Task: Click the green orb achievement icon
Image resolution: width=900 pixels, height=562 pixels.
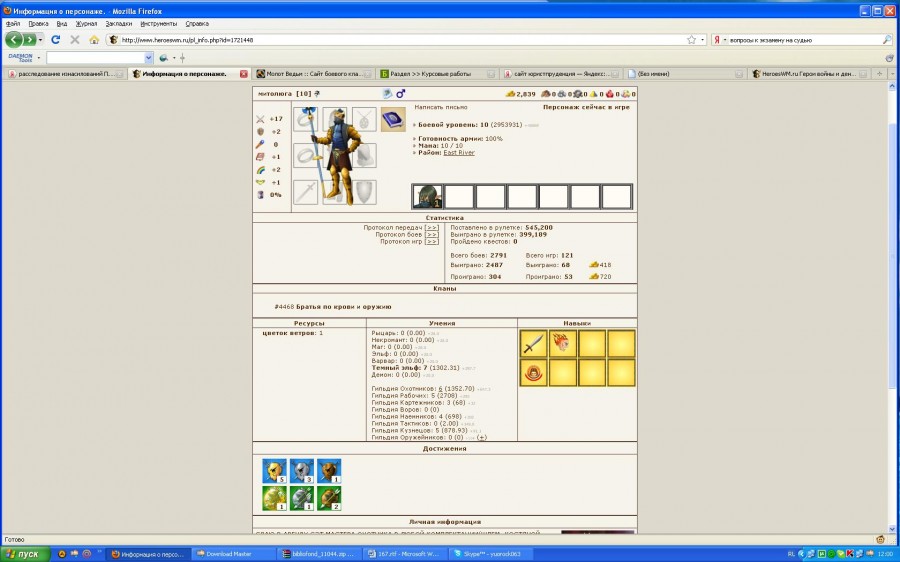Action: point(274,498)
